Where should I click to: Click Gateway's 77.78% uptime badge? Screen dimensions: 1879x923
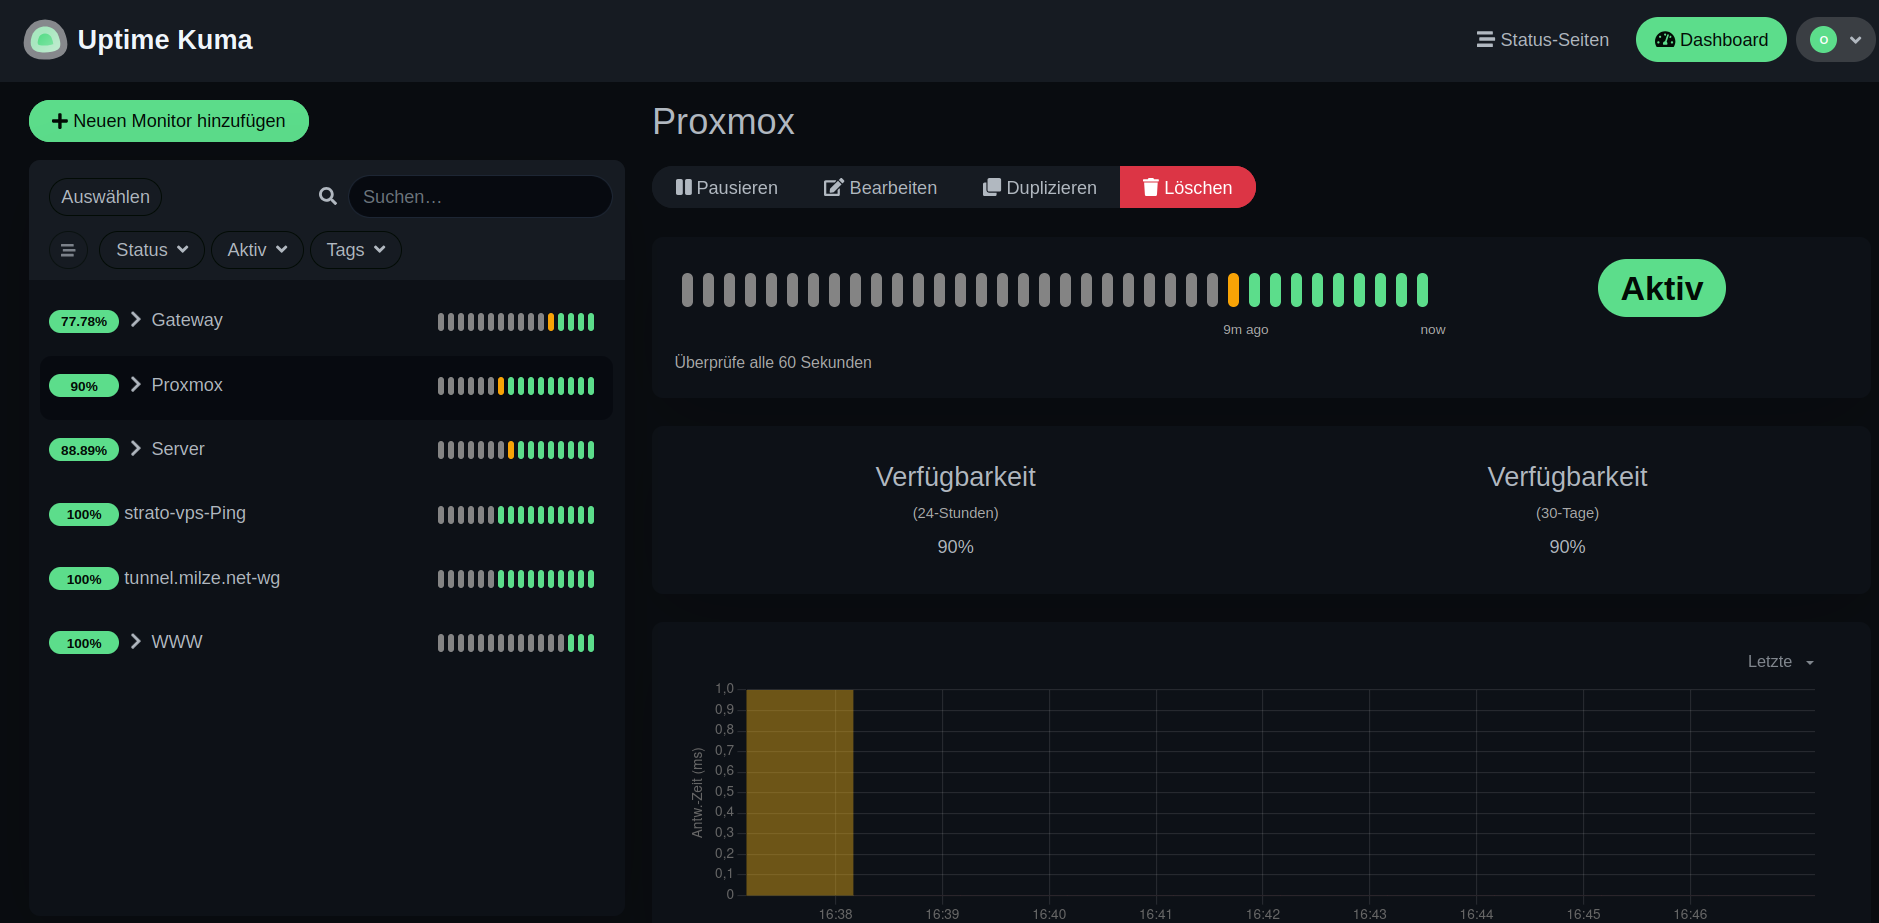tap(84, 321)
